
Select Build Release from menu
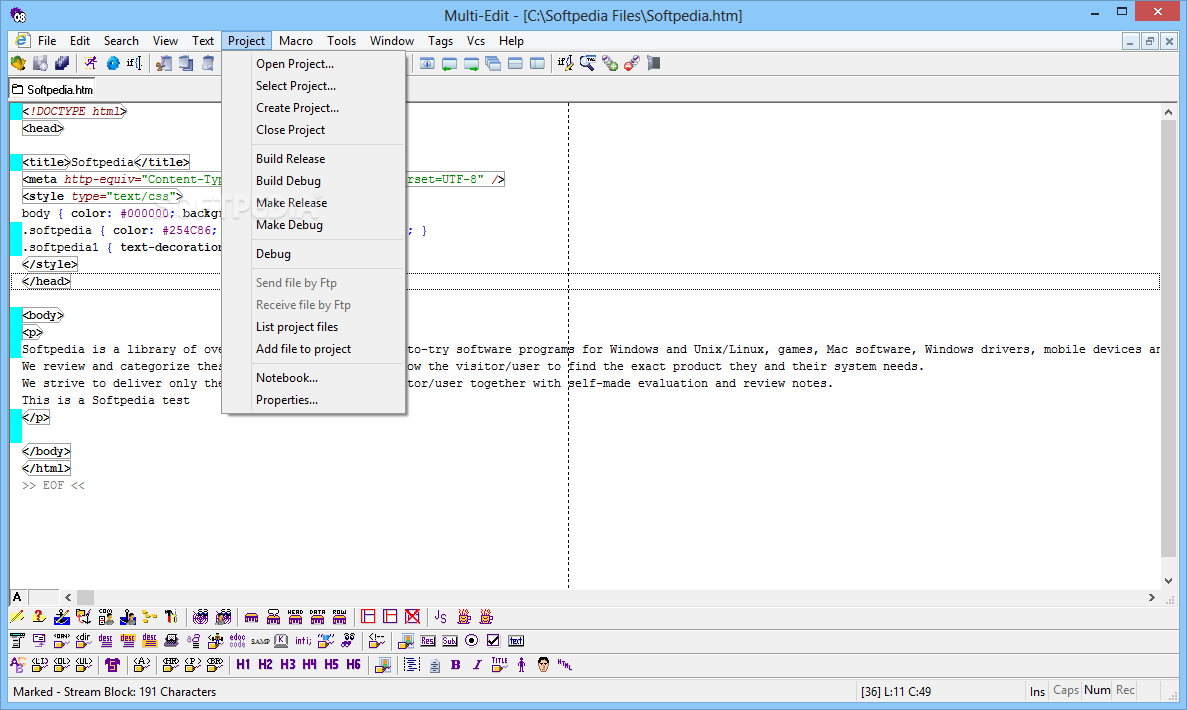click(x=291, y=158)
